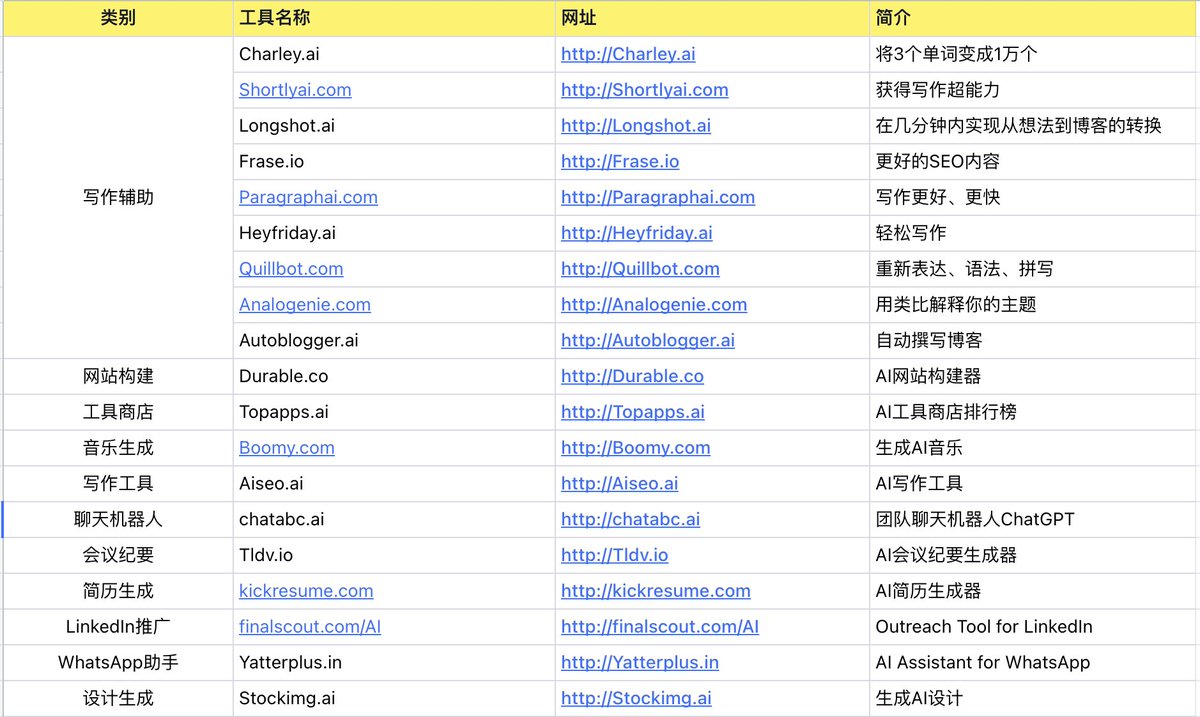
Task: Select the 简介 header cell
Action: [1034, 18]
